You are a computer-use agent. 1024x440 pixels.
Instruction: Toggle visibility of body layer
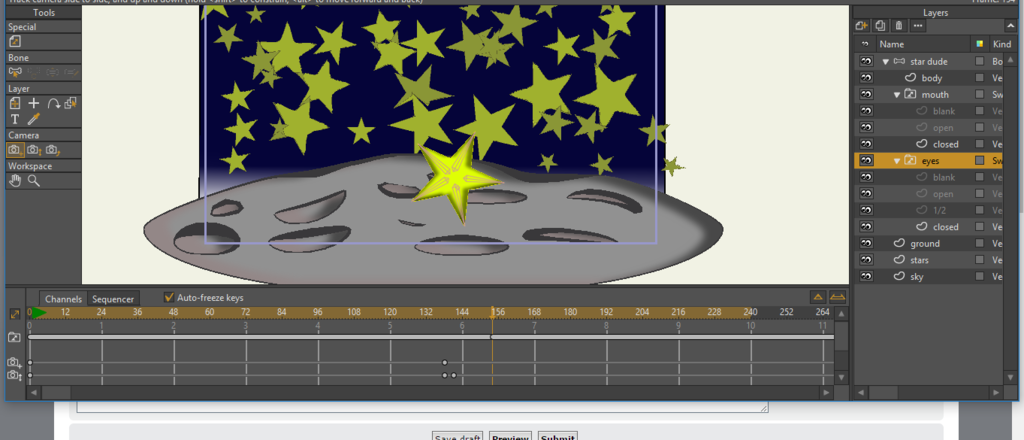[x=866, y=78]
